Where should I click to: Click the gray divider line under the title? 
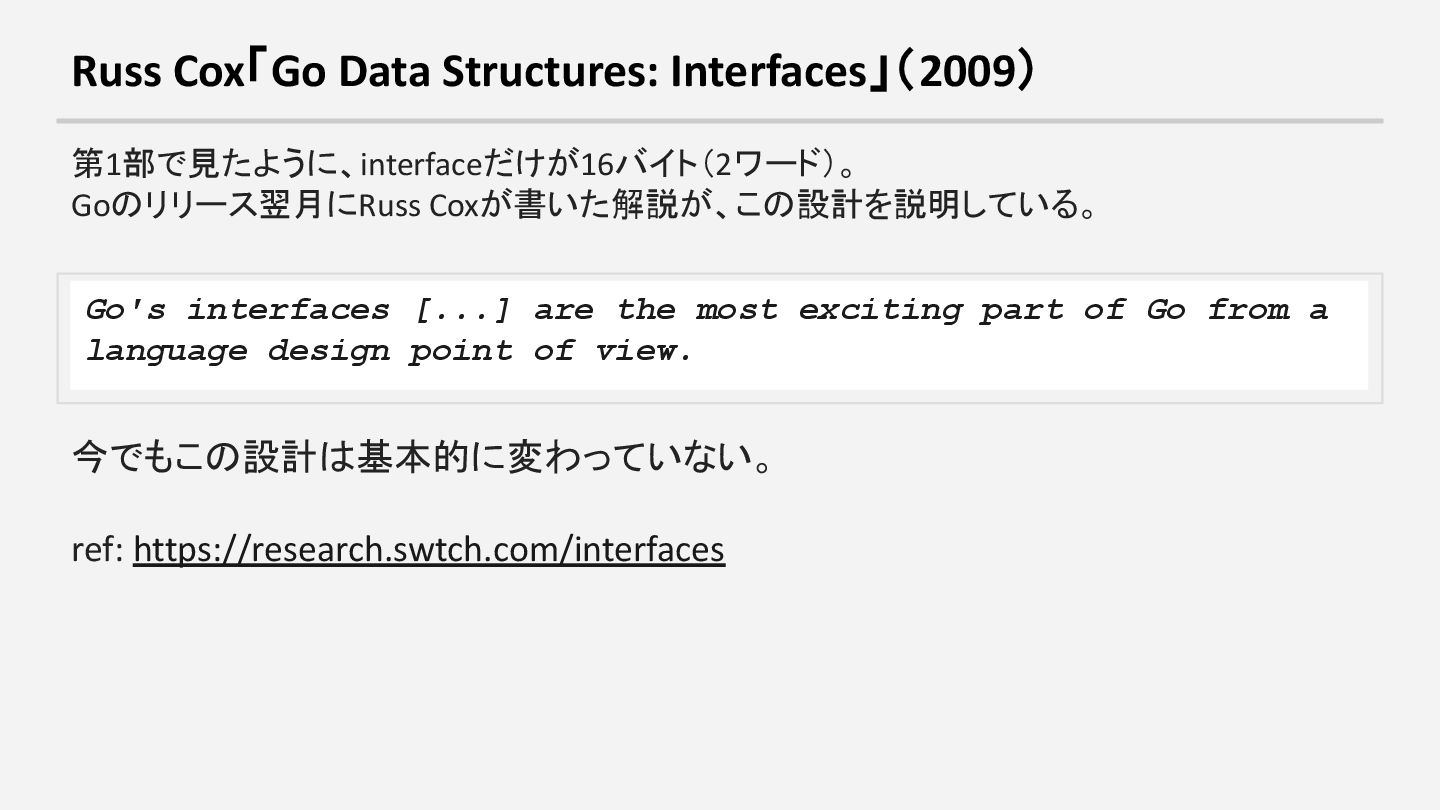(x=720, y=121)
